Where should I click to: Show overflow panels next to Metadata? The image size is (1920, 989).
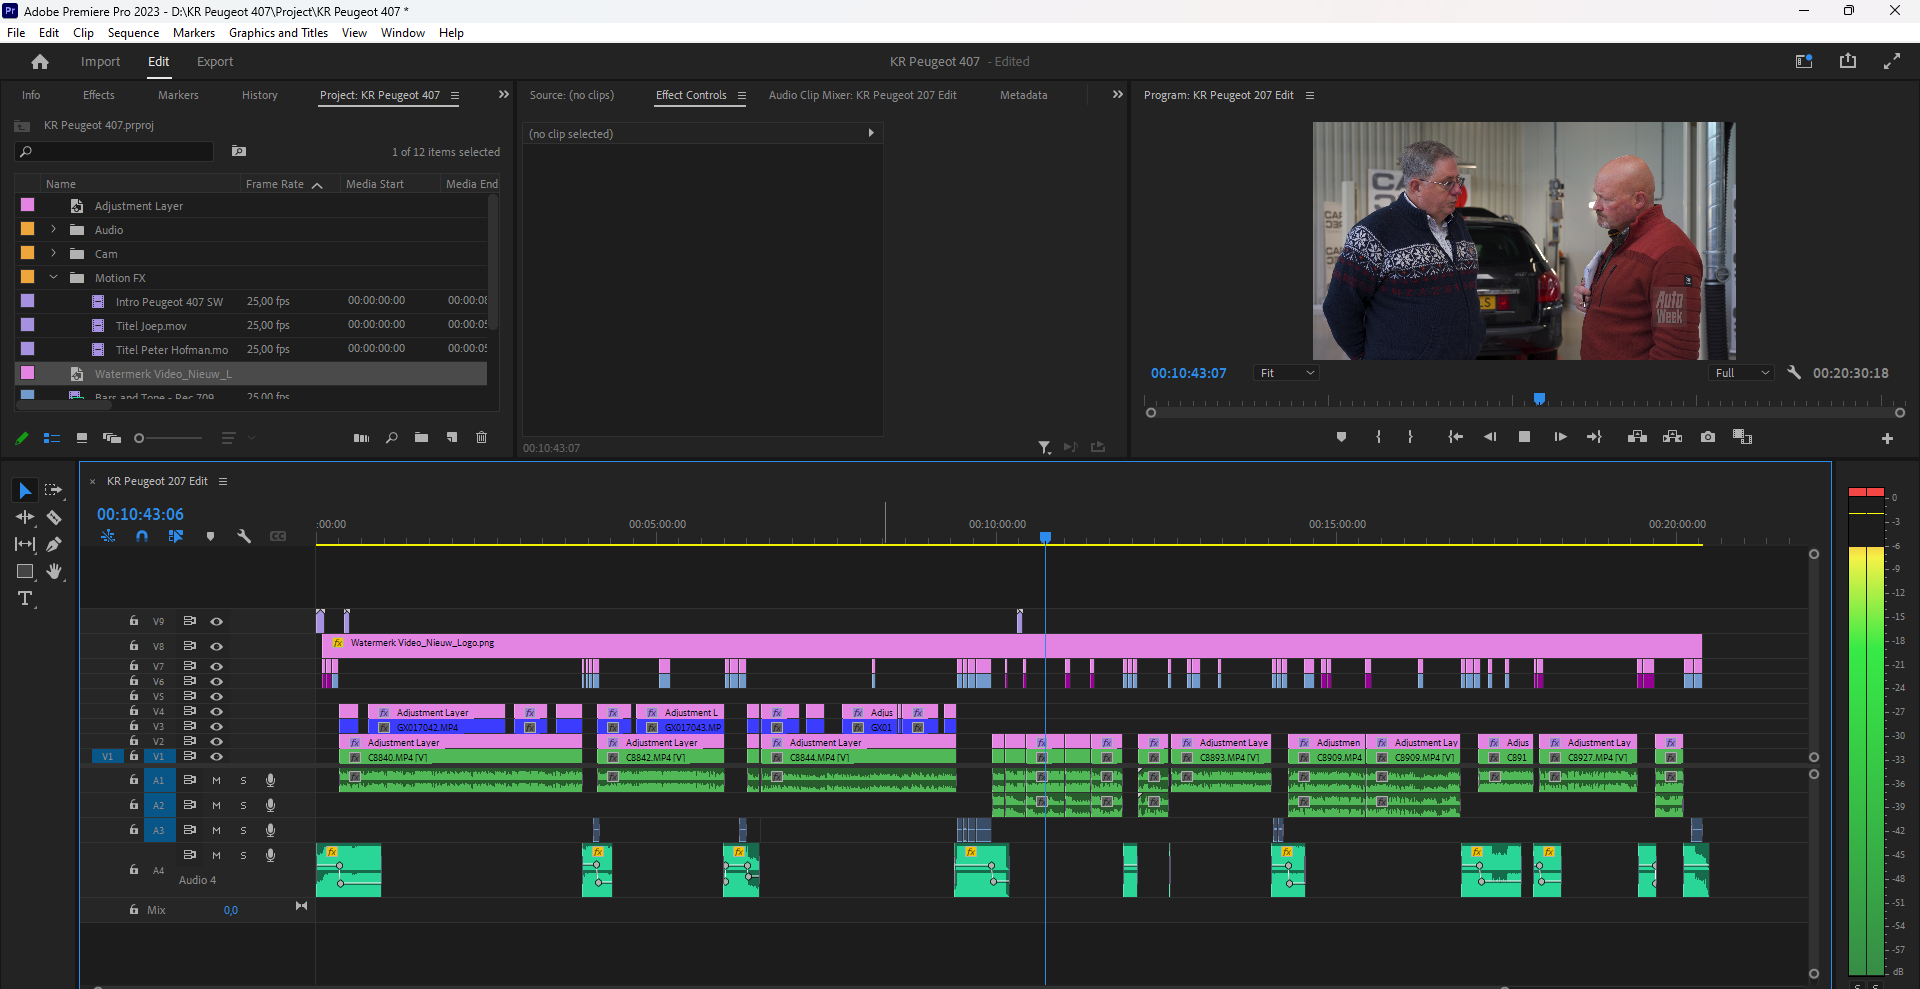[1118, 95]
